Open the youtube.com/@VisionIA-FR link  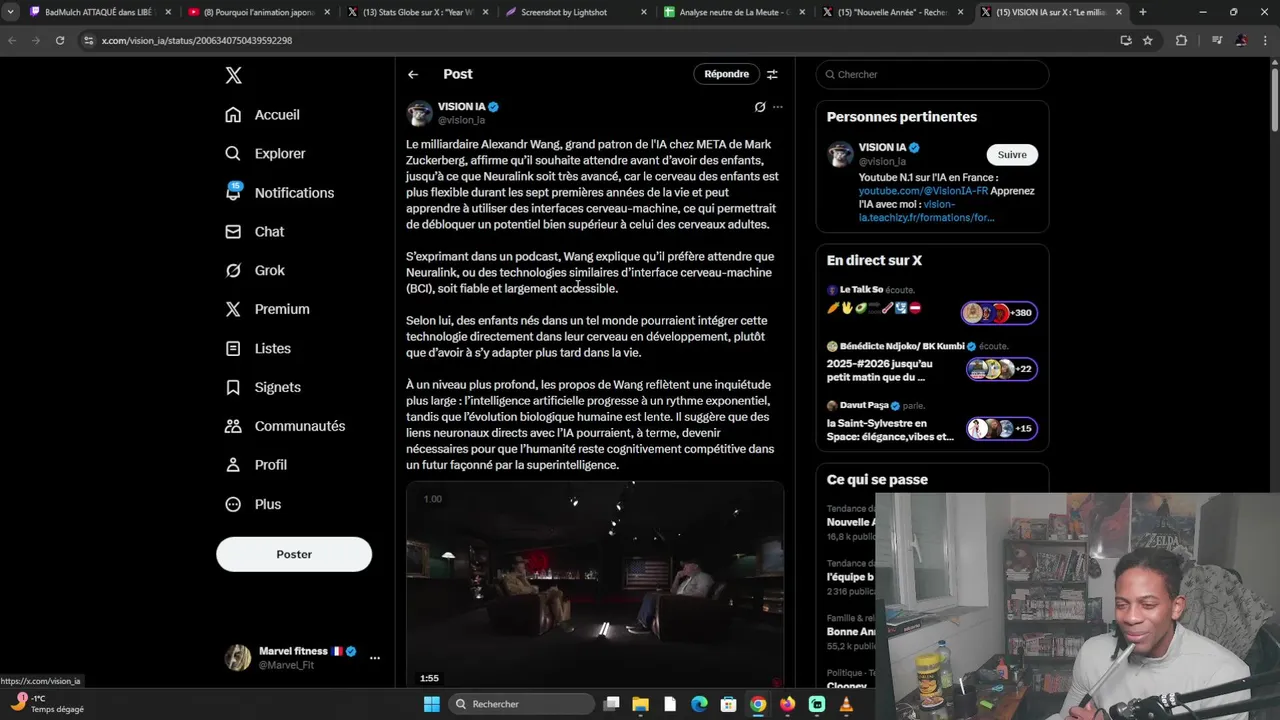[x=923, y=191]
